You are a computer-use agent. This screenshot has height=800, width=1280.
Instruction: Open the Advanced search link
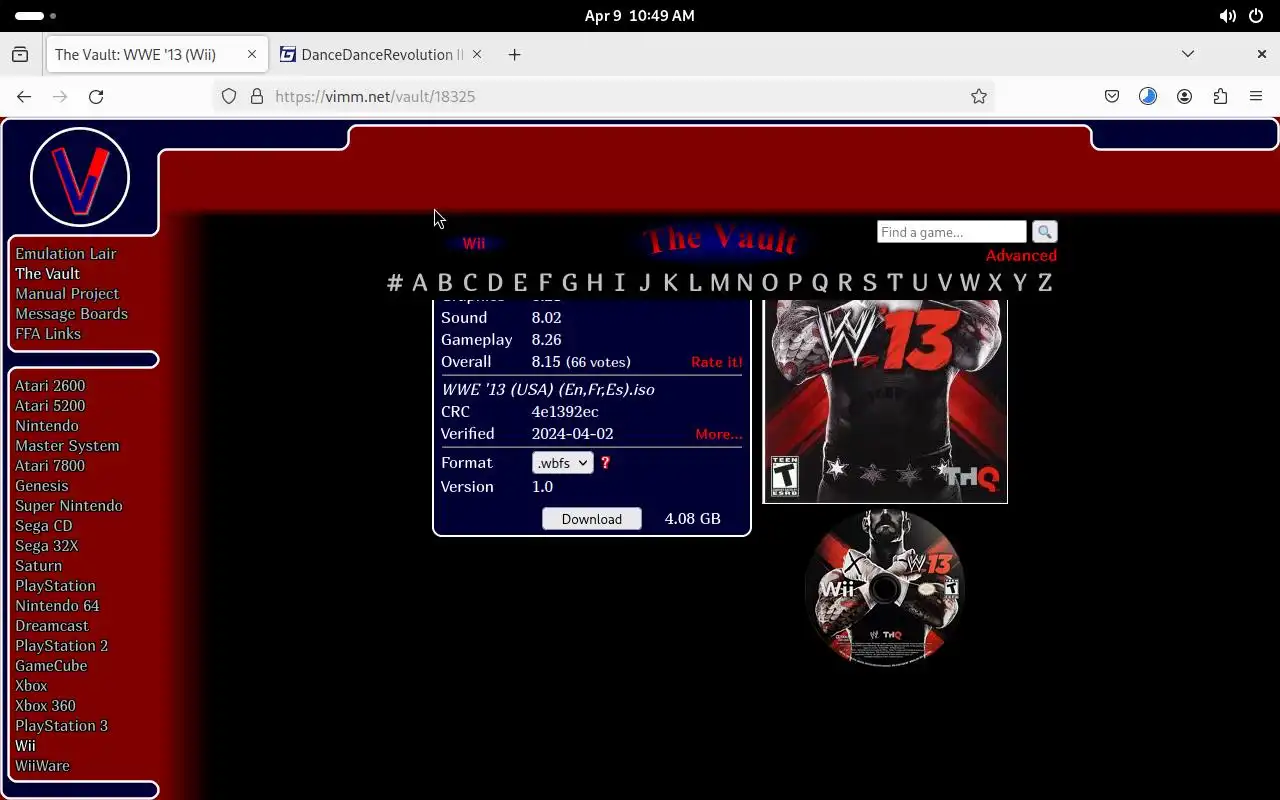click(x=1021, y=256)
